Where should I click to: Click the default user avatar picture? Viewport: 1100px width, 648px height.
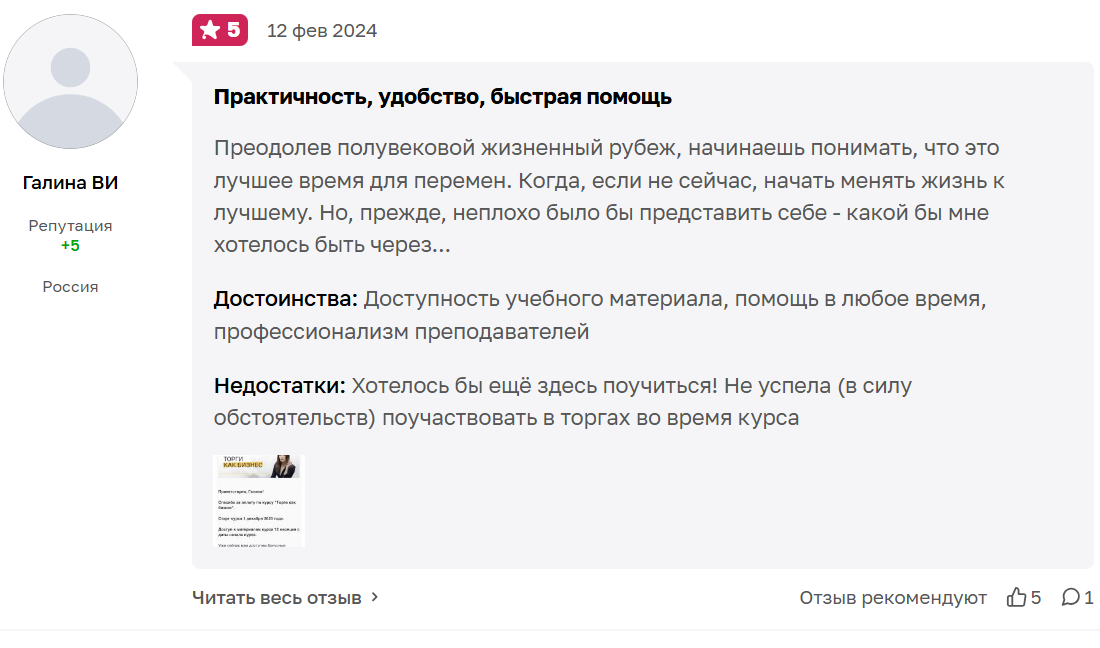tap(70, 82)
